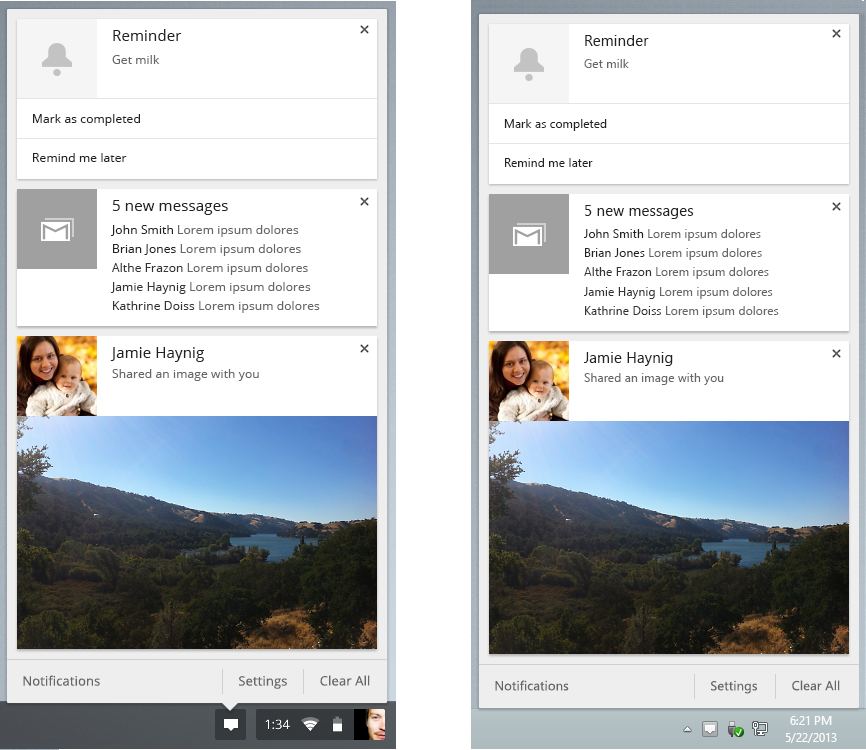Close the 5 new messages notification in the Chrome OS panel

[365, 202]
